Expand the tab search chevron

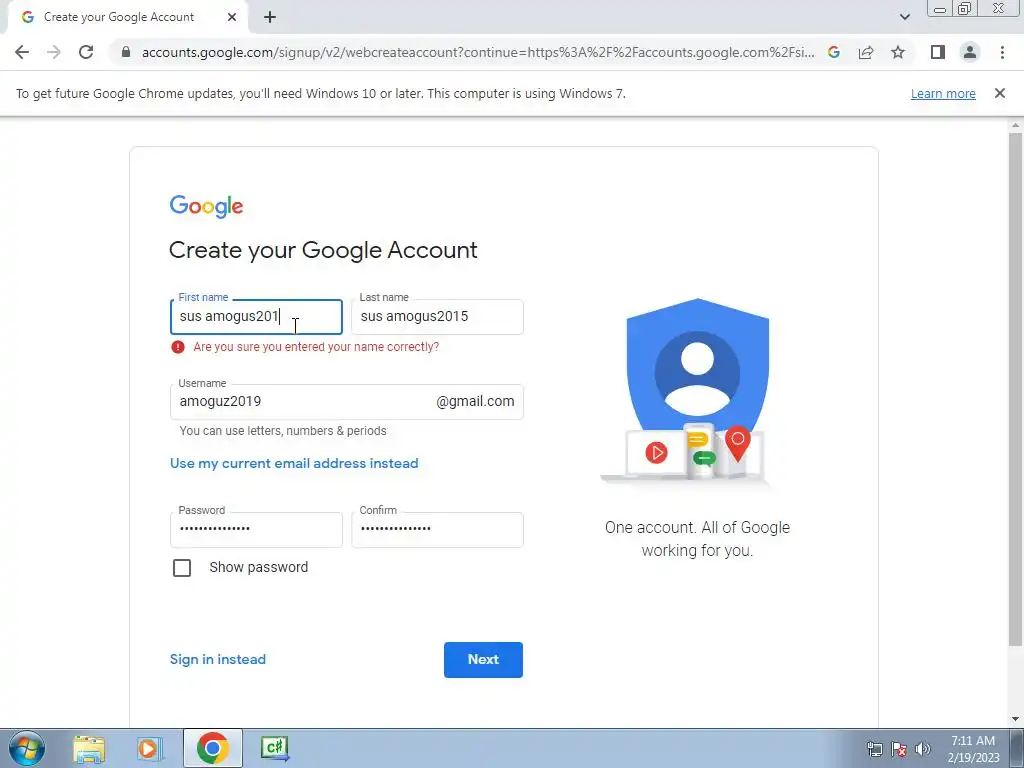pos(904,17)
